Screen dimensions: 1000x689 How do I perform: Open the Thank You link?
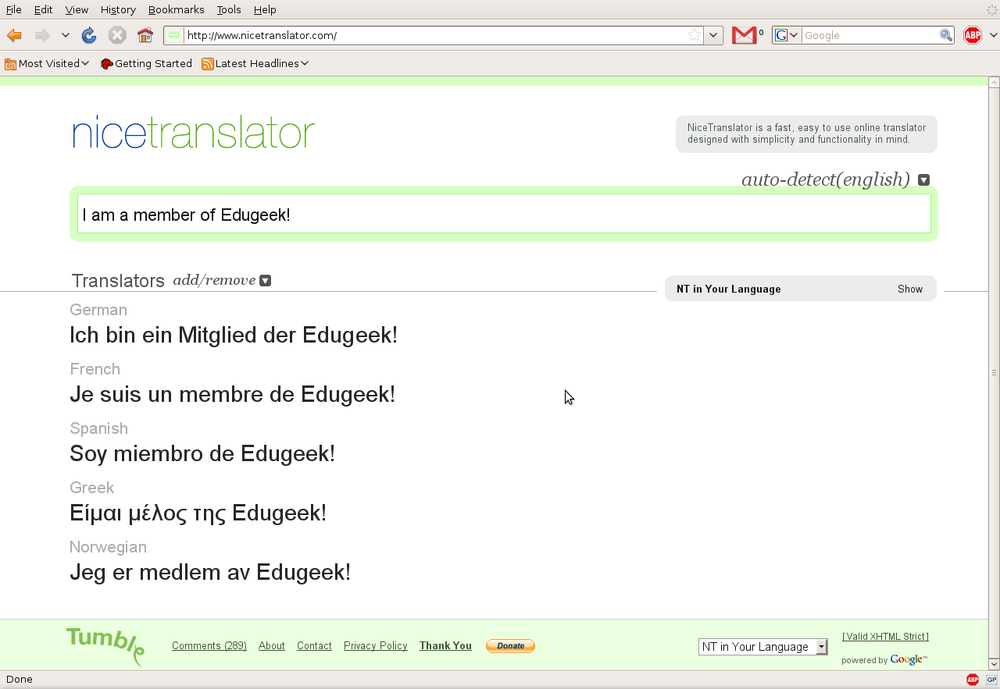(x=446, y=646)
